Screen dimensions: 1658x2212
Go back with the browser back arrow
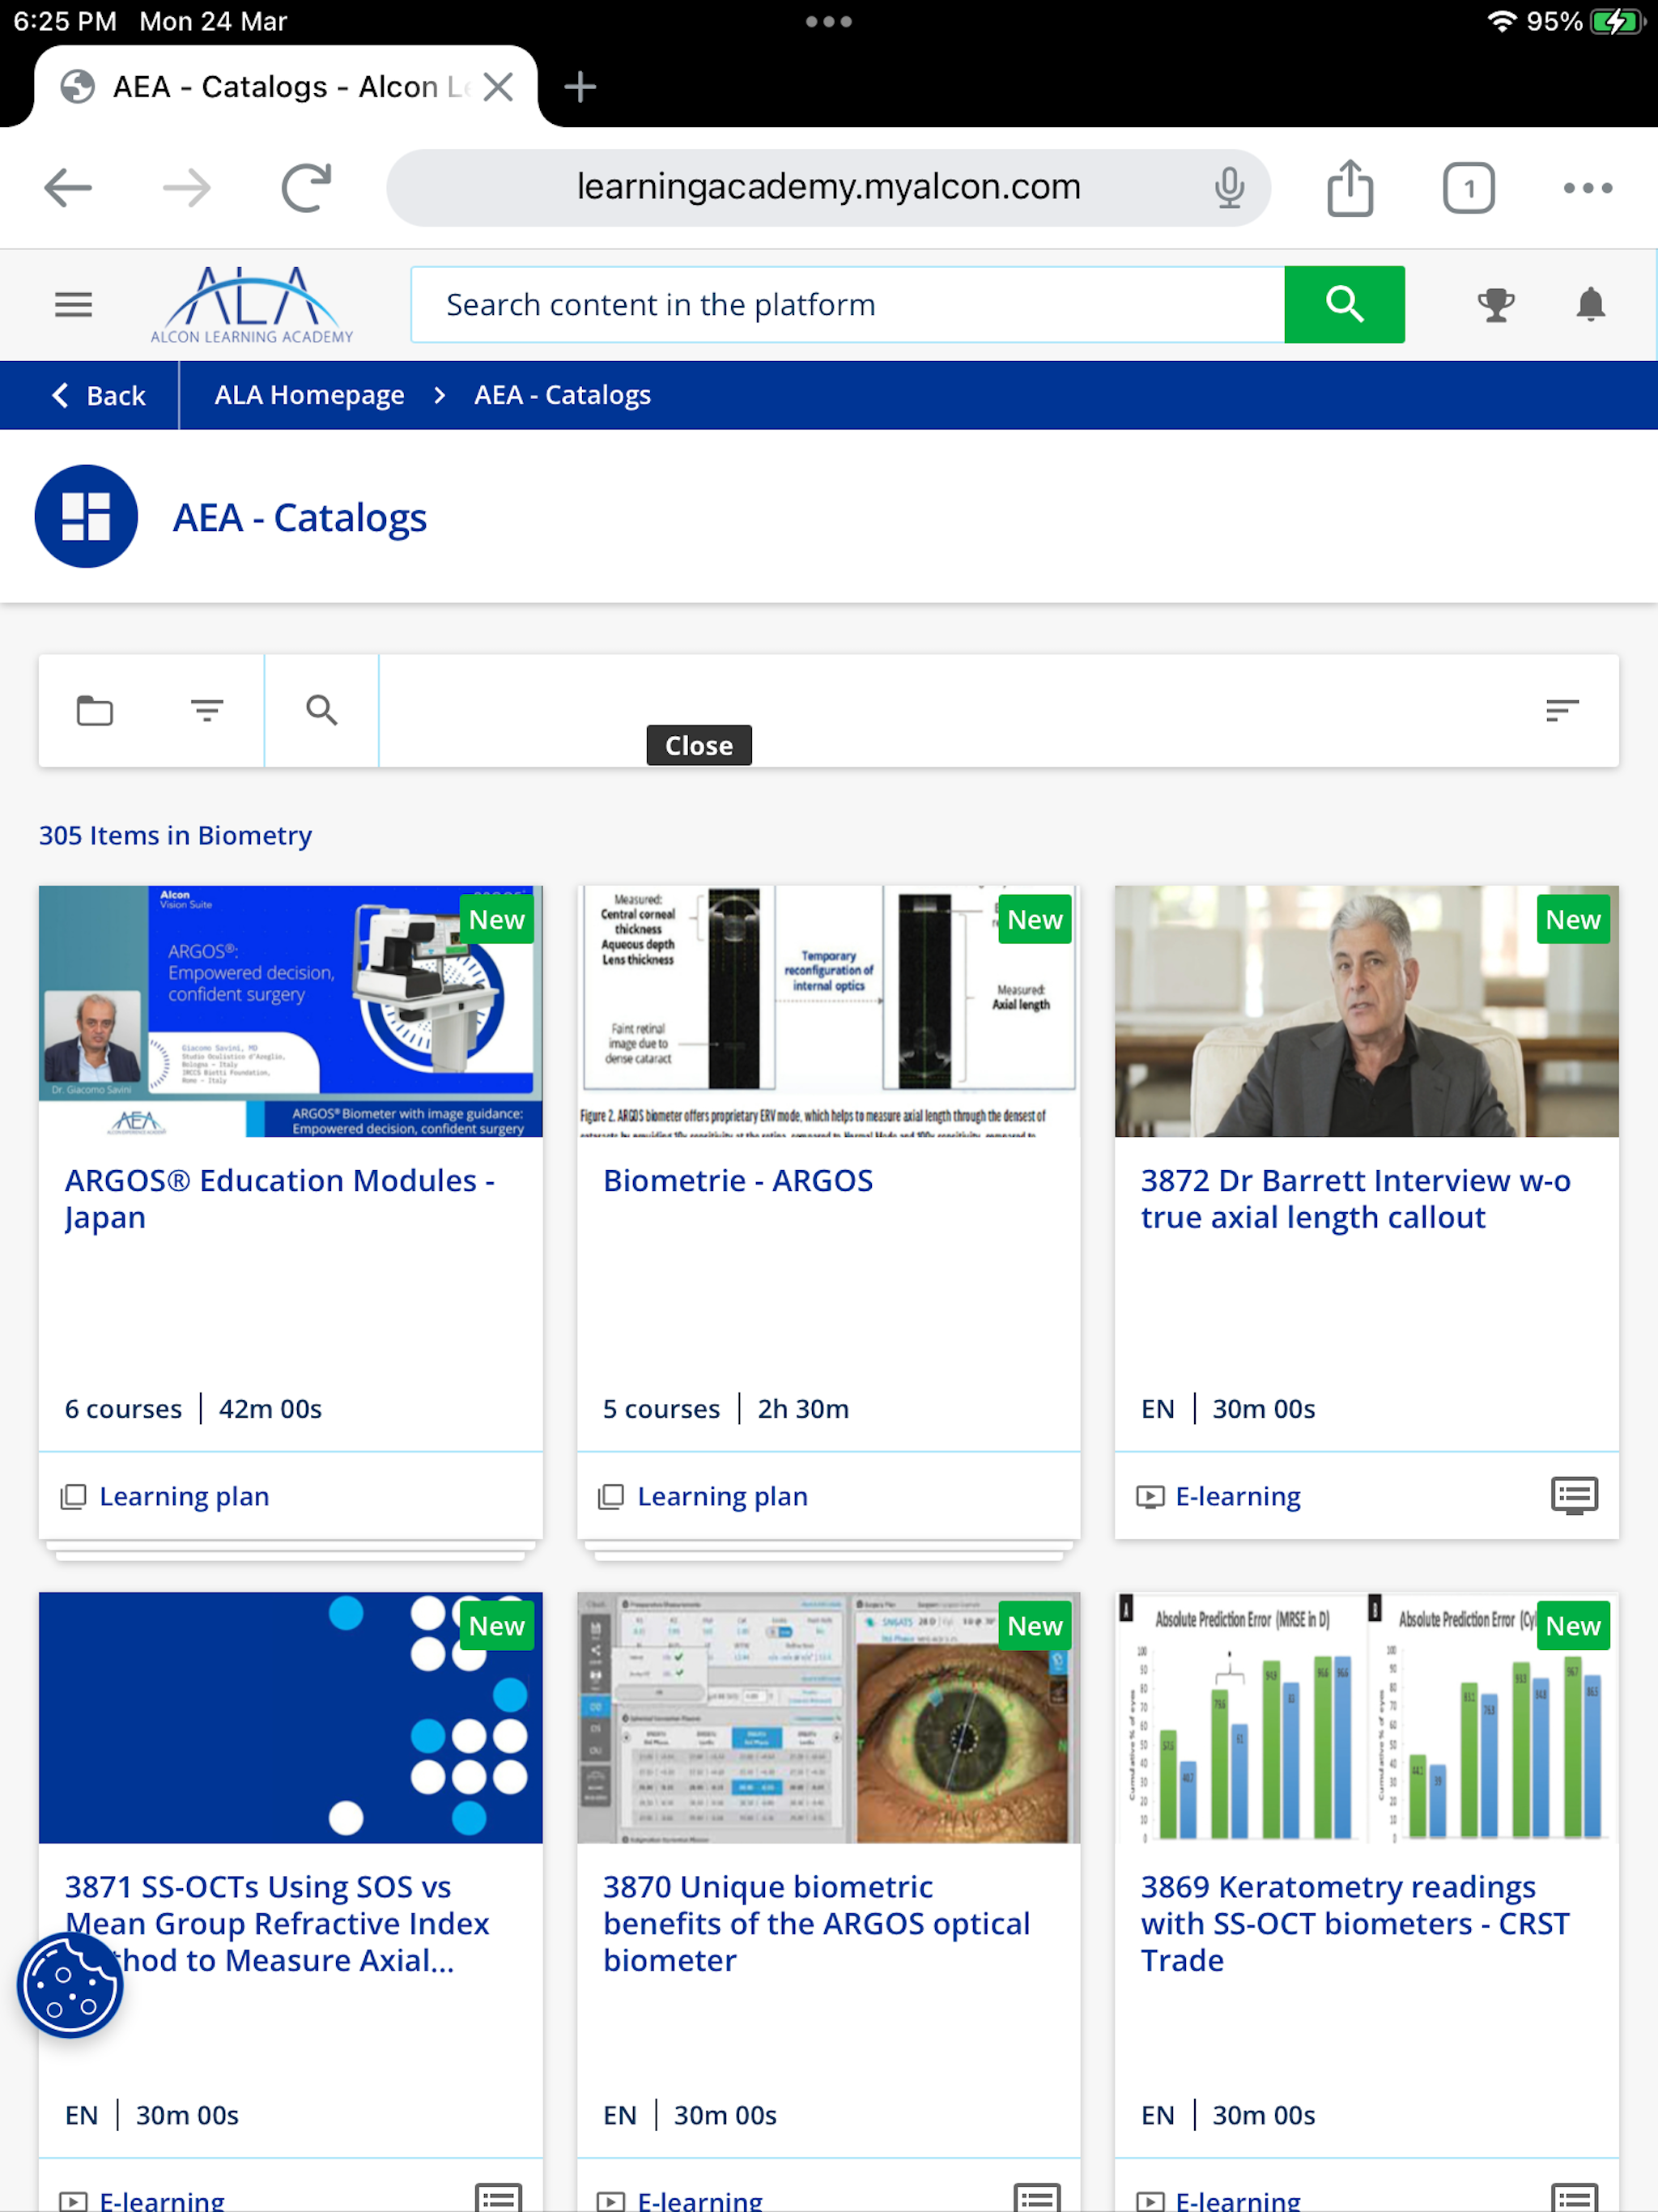click(x=68, y=187)
